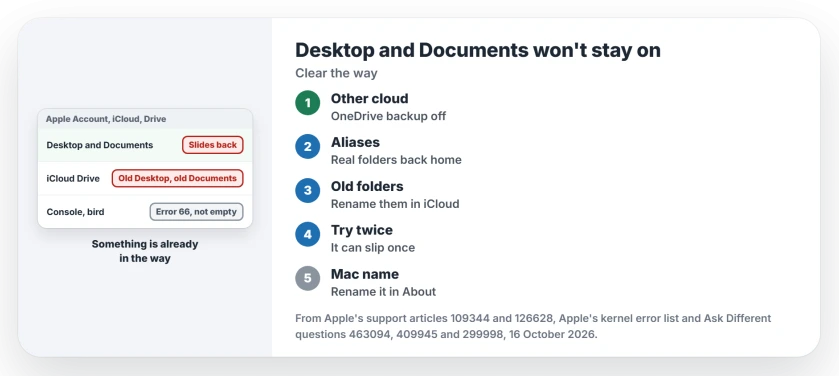Select the "Try twice" step title
Screen dimensions: 839x376
[x=362, y=230]
